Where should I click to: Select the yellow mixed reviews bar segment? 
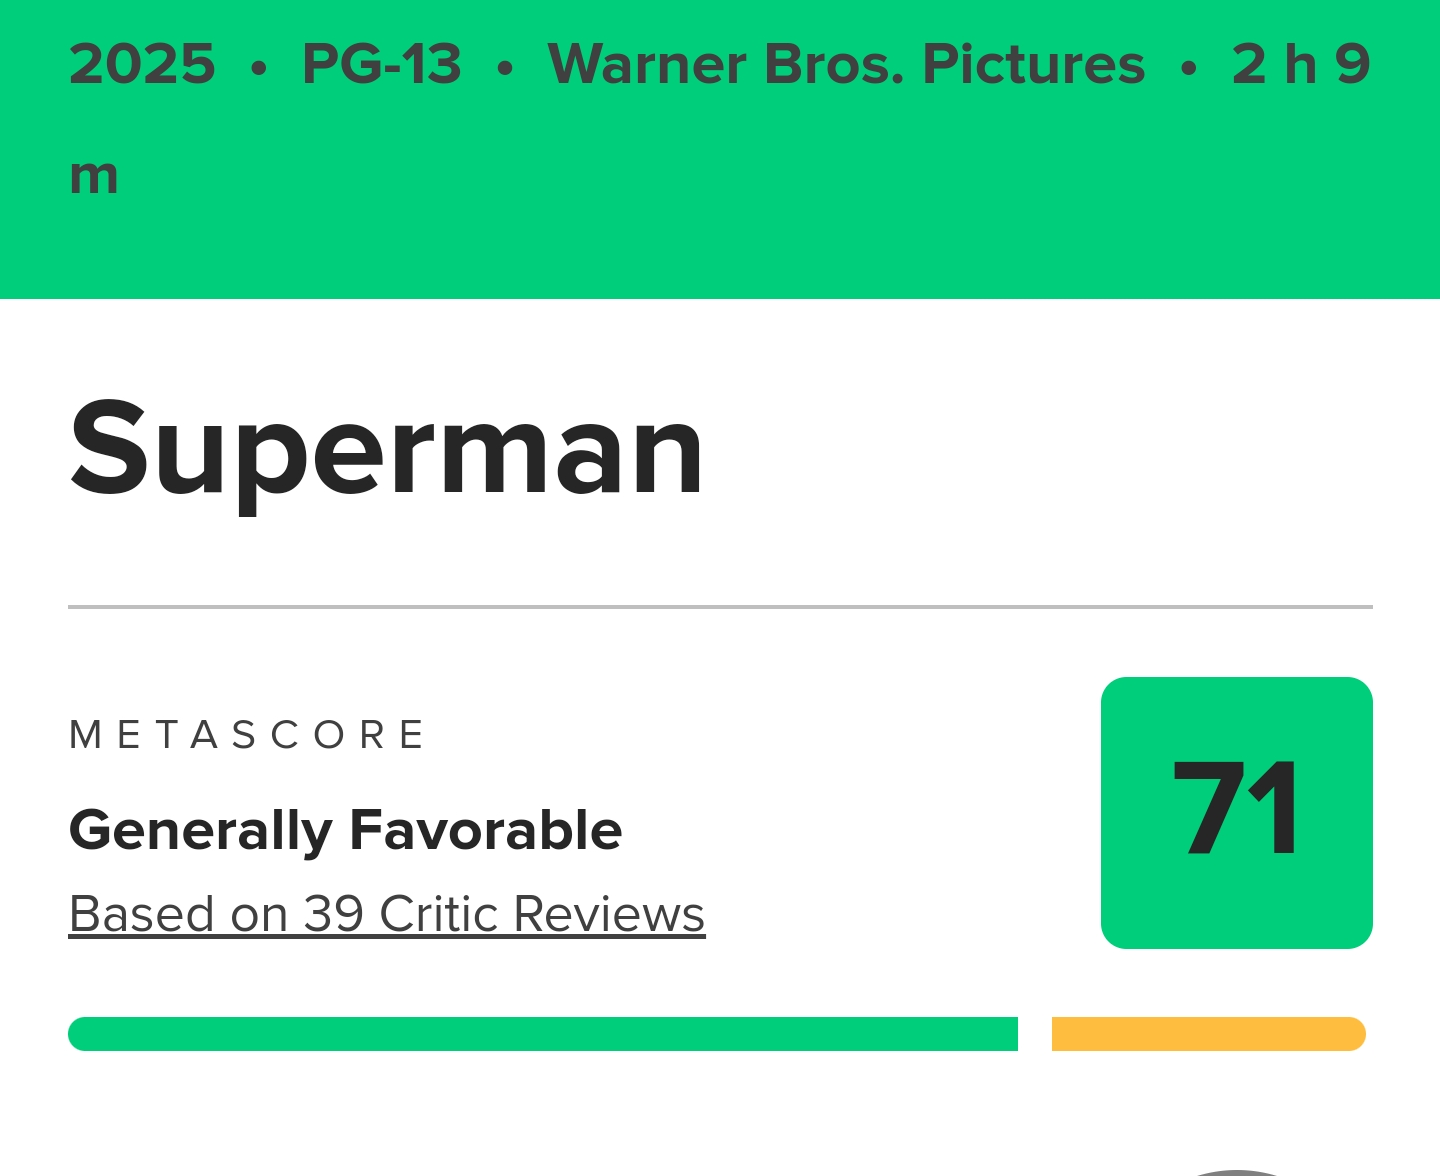[1209, 1034]
